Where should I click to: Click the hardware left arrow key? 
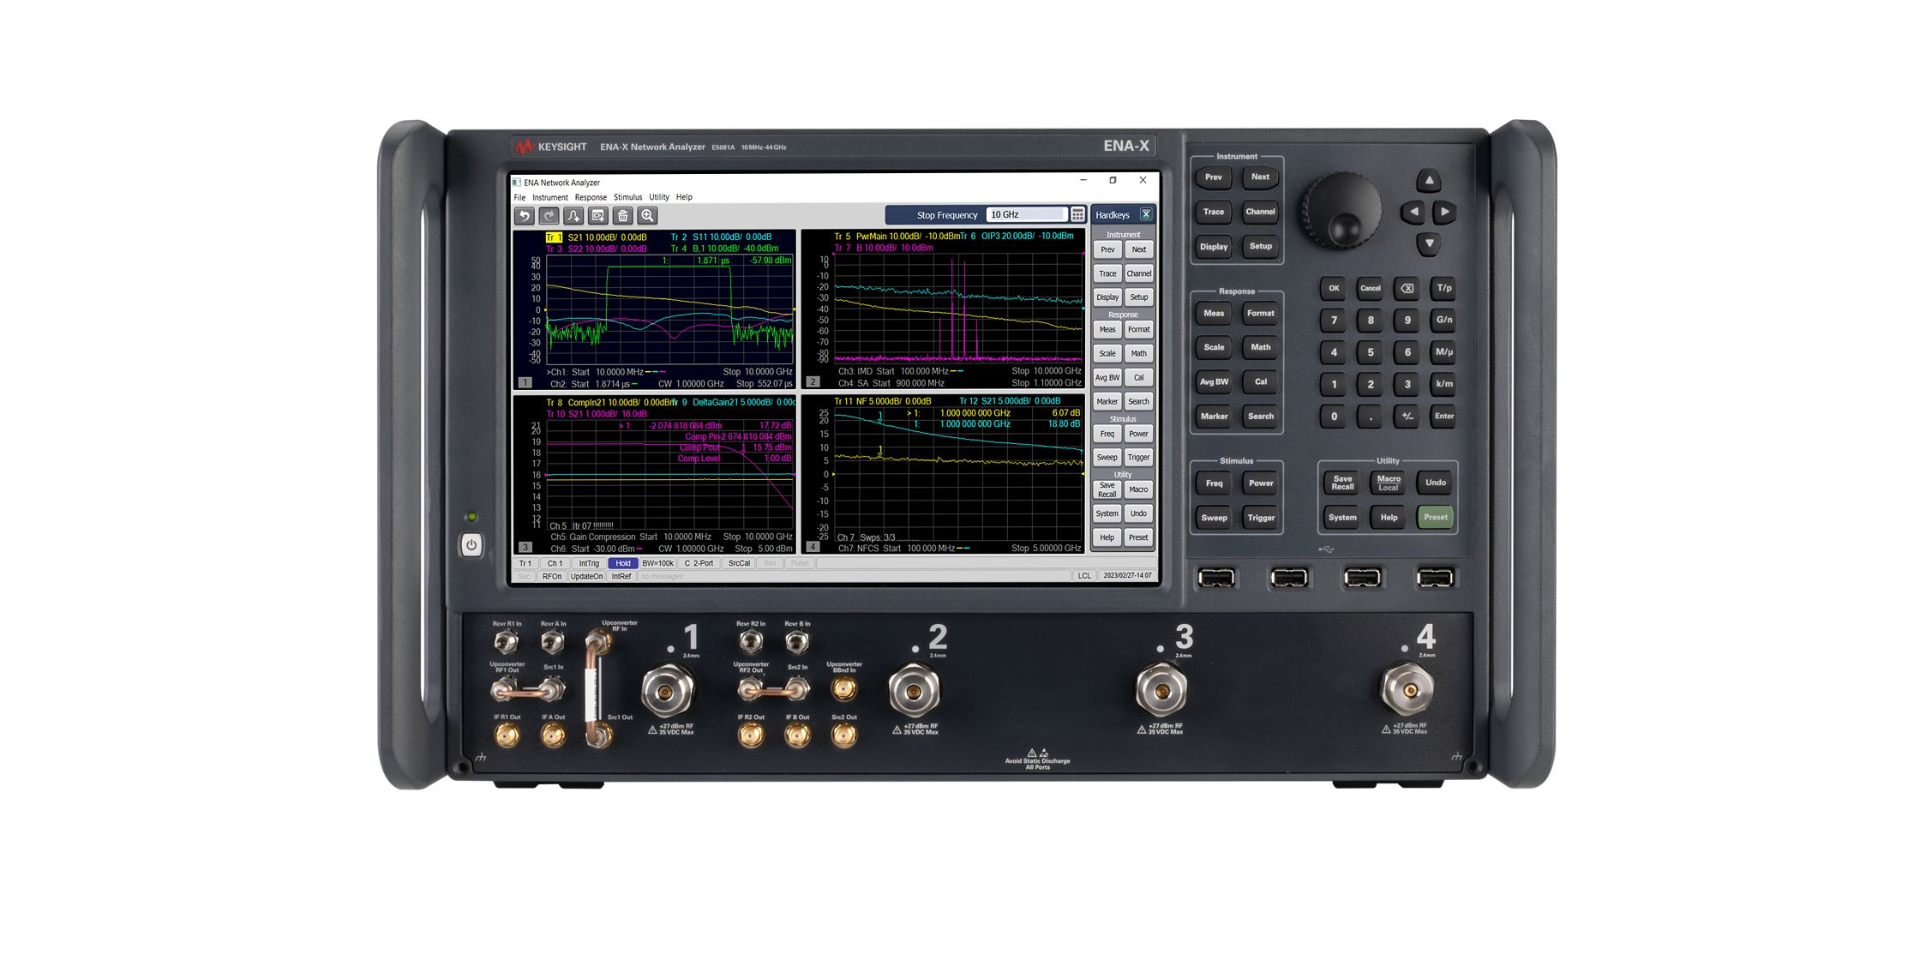click(1412, 211)
